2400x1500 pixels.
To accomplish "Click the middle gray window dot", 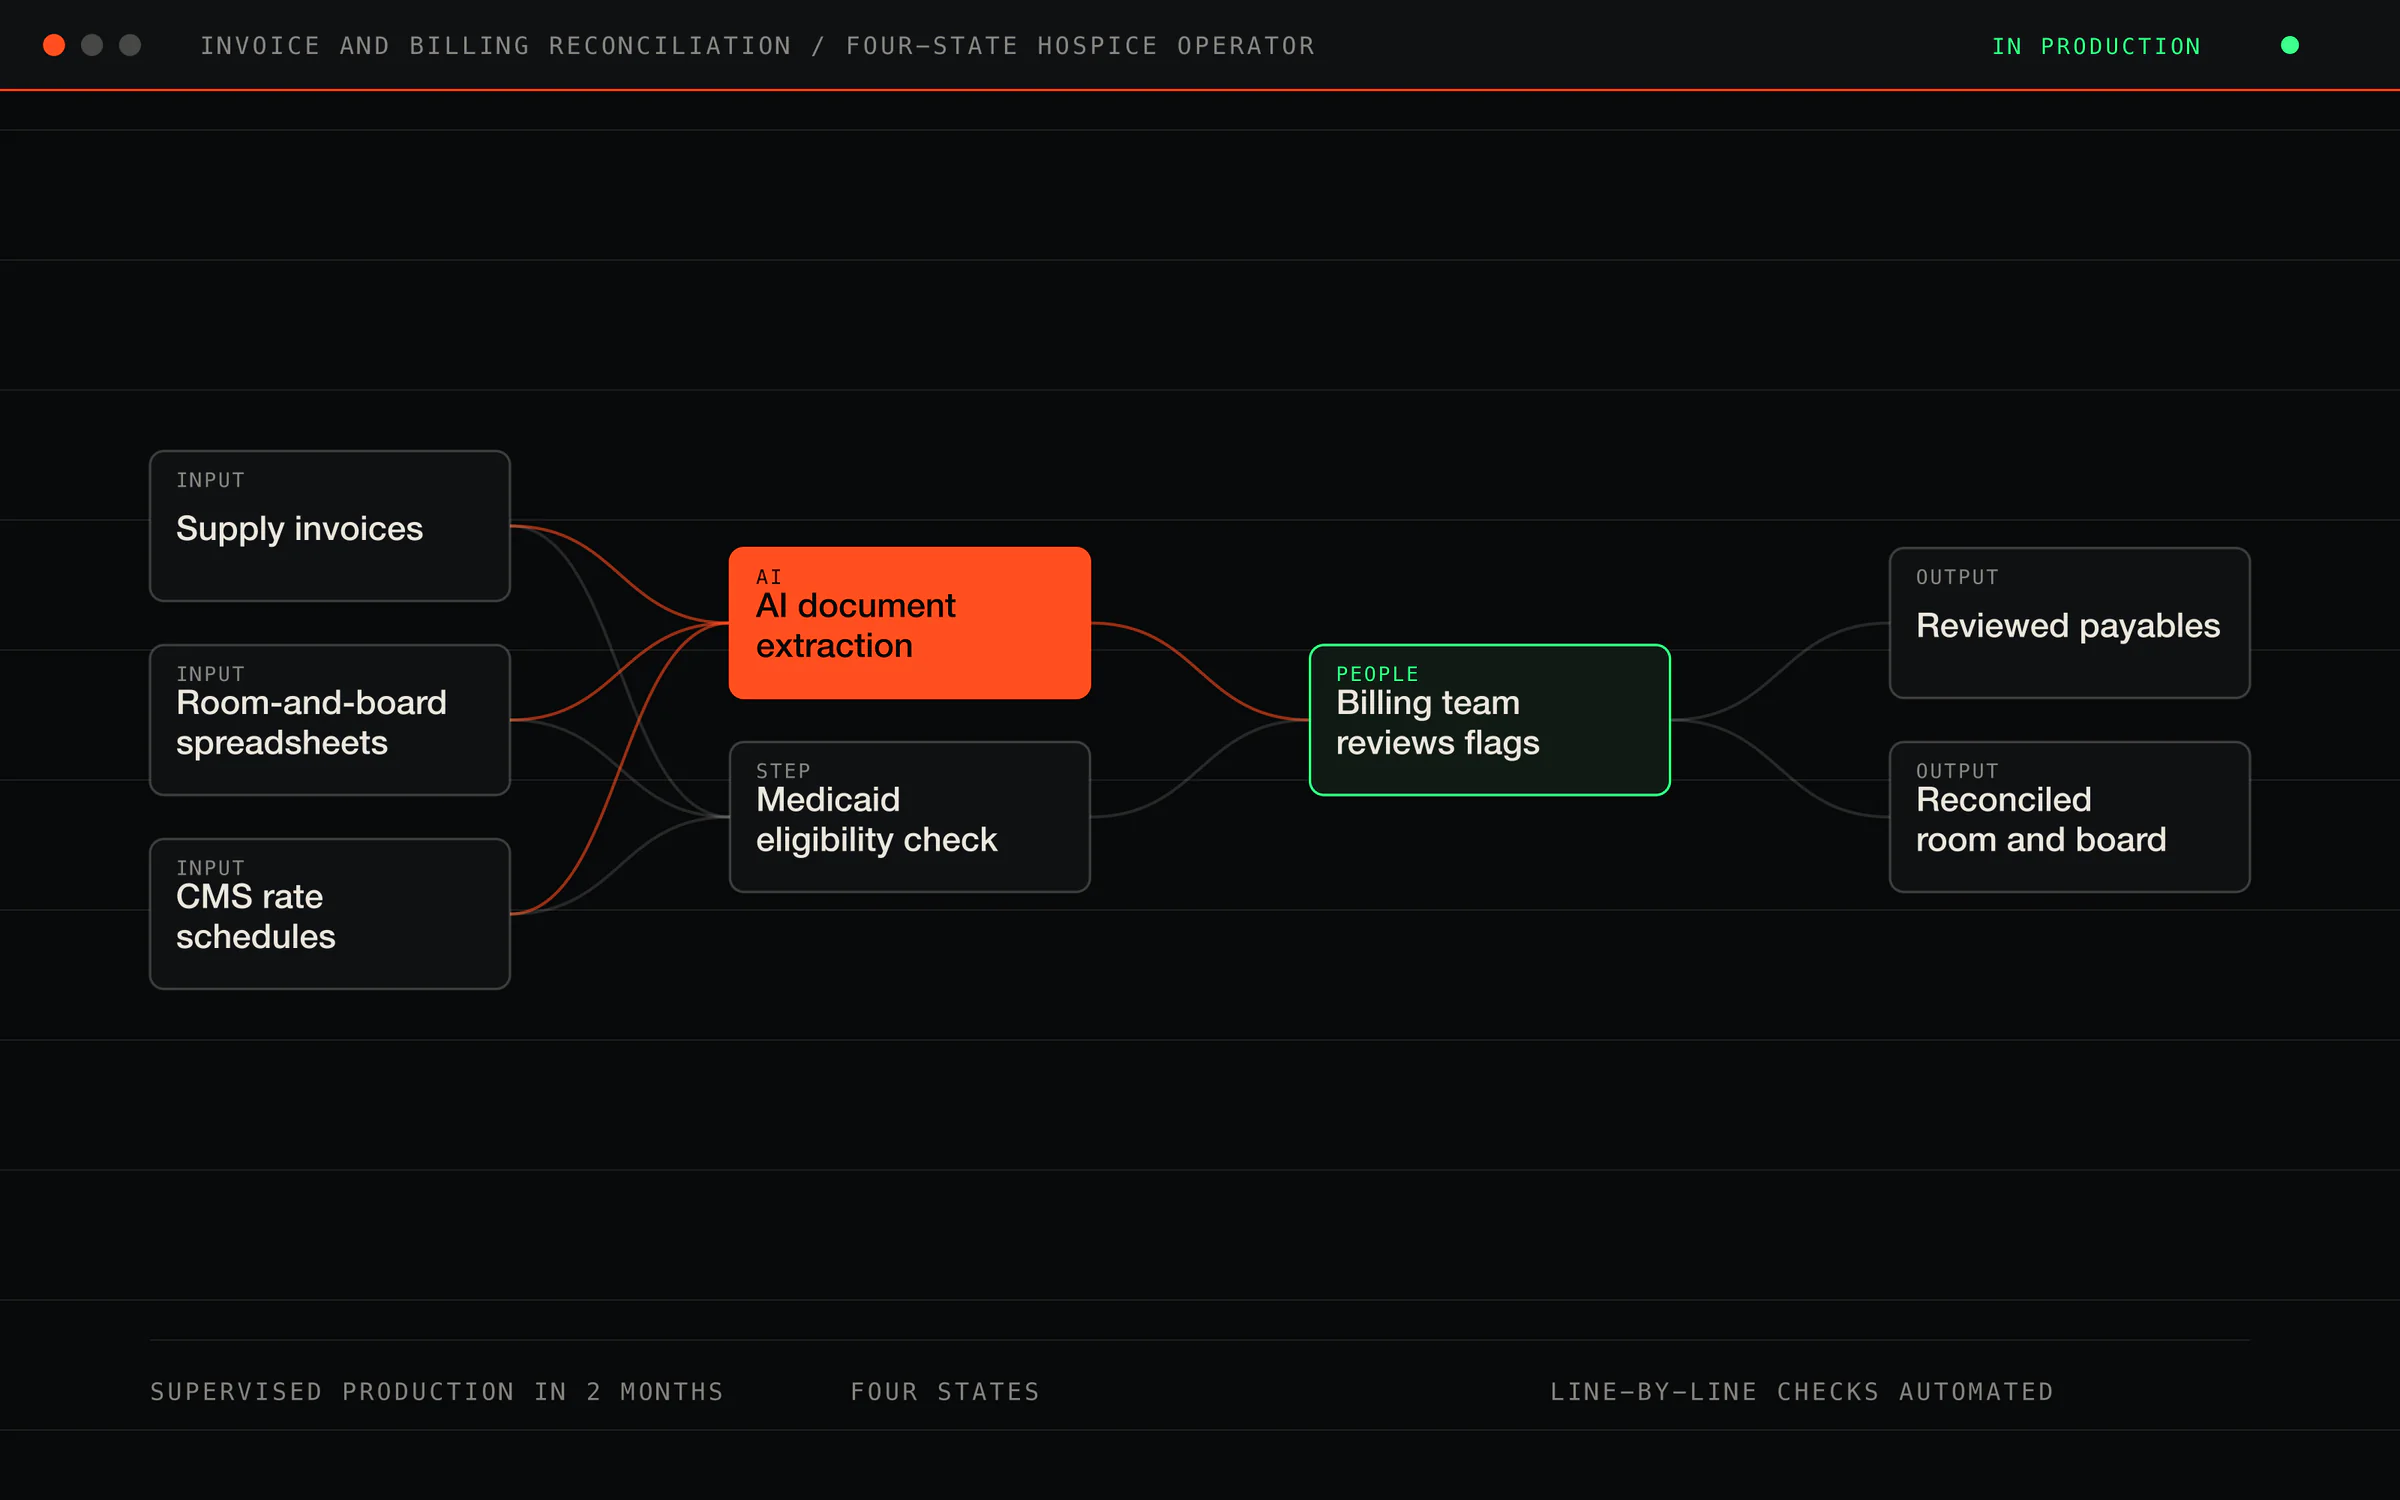I will (92, 45).
